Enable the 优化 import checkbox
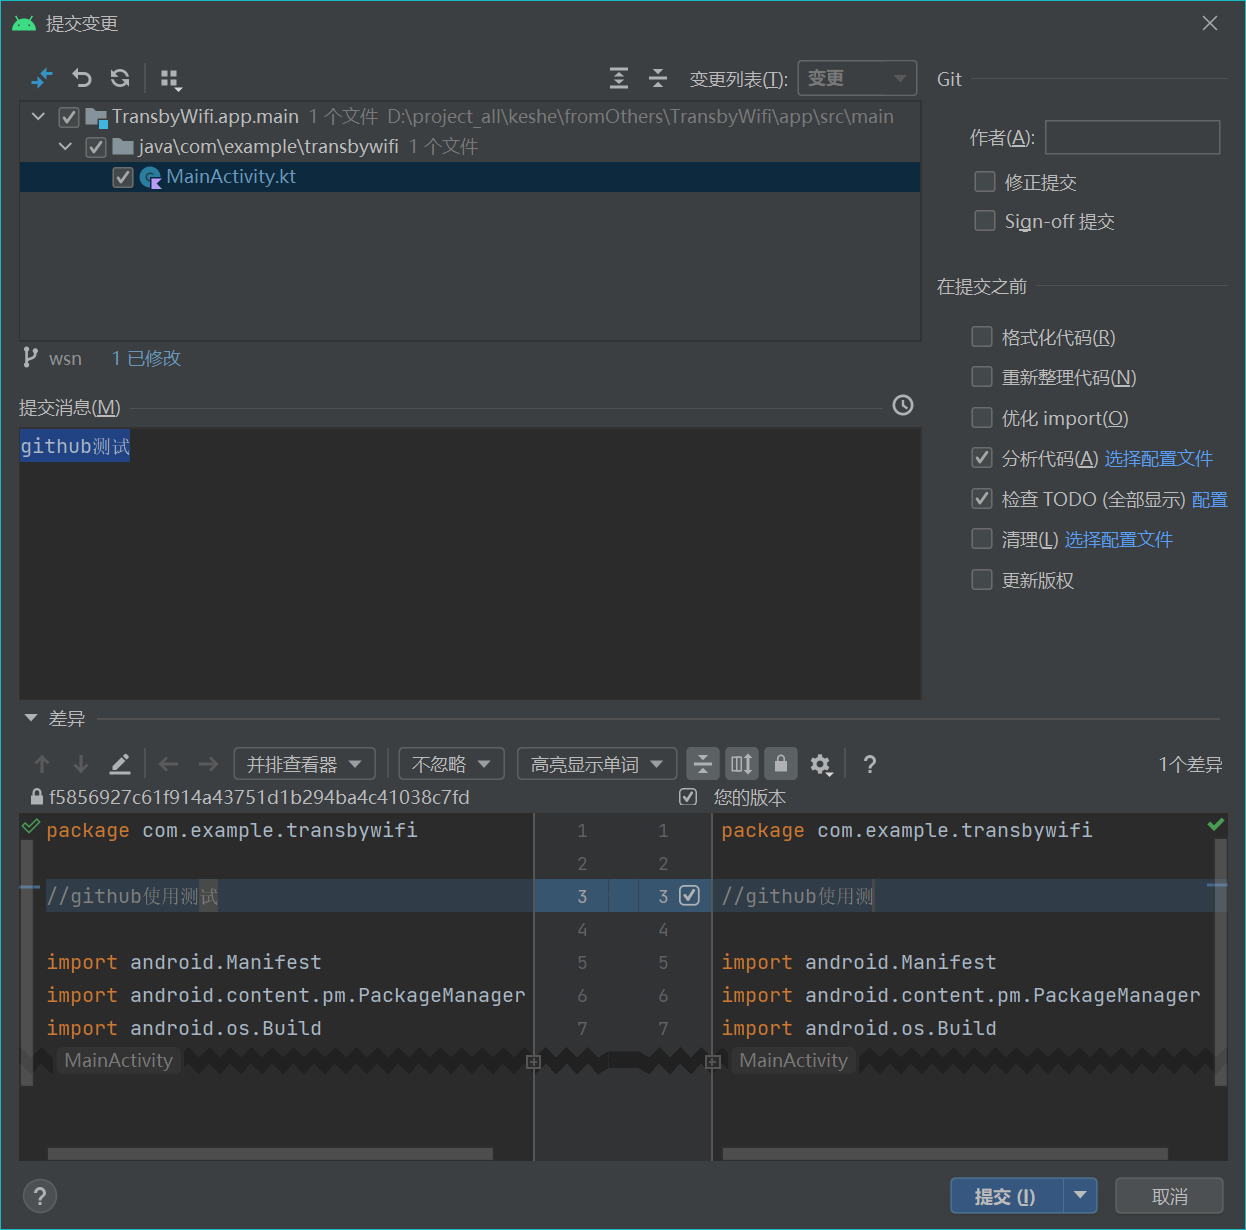 point(982,418)
